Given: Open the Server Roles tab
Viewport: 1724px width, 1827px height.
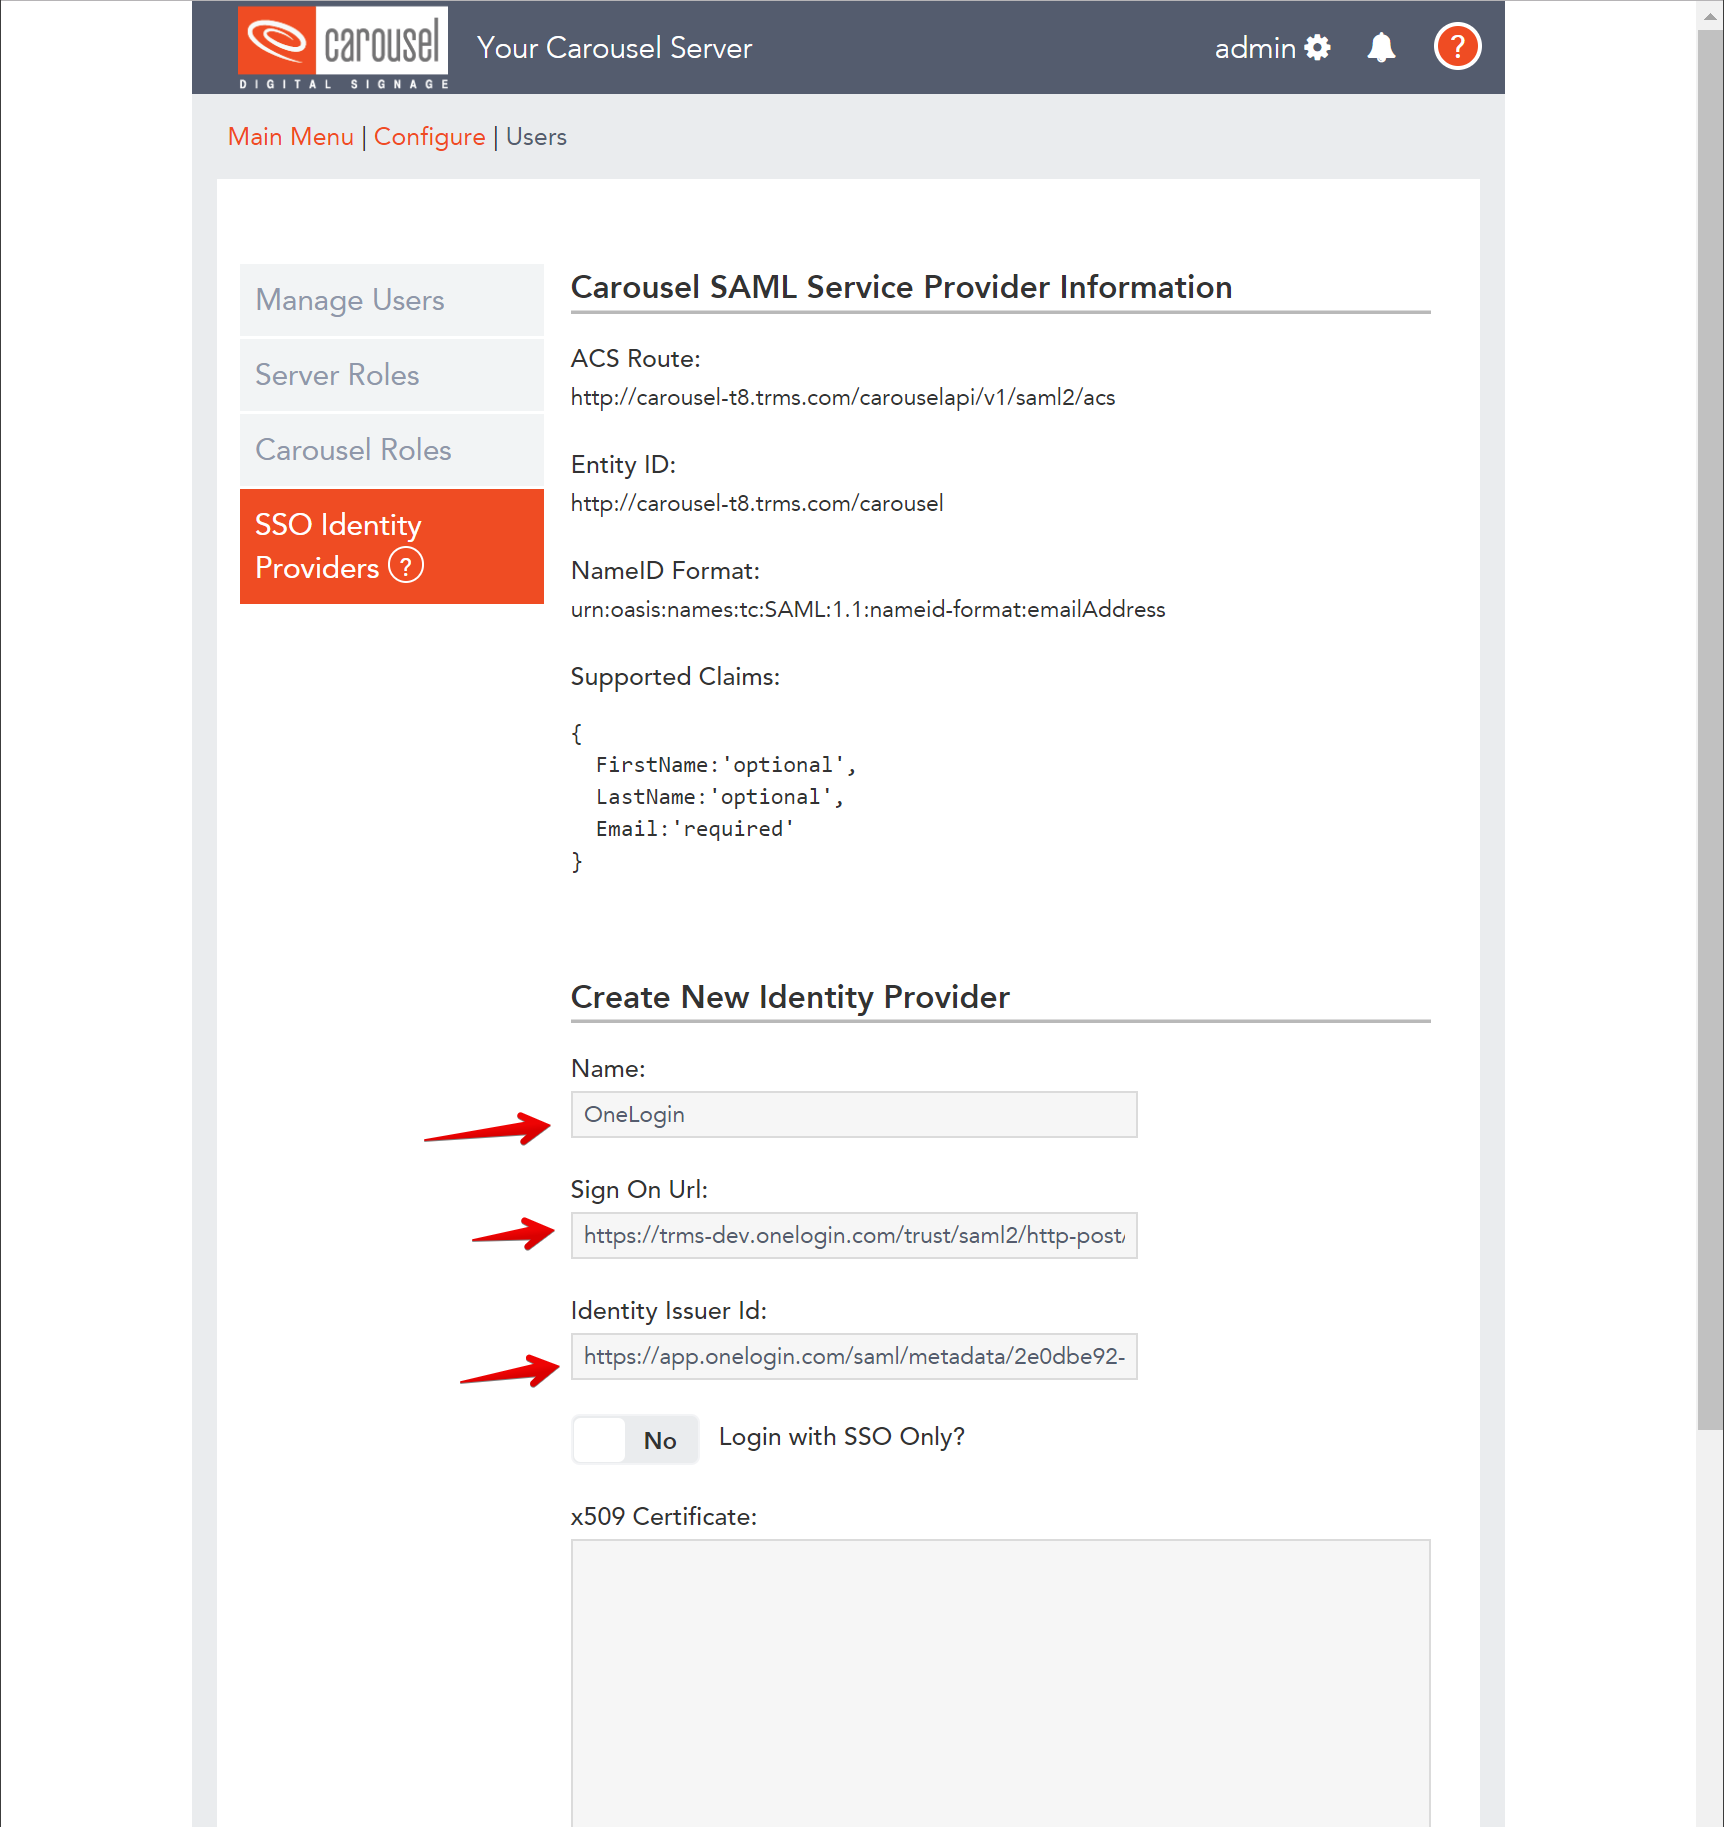Looking at the screenshot, I should [x=392, y=375].
